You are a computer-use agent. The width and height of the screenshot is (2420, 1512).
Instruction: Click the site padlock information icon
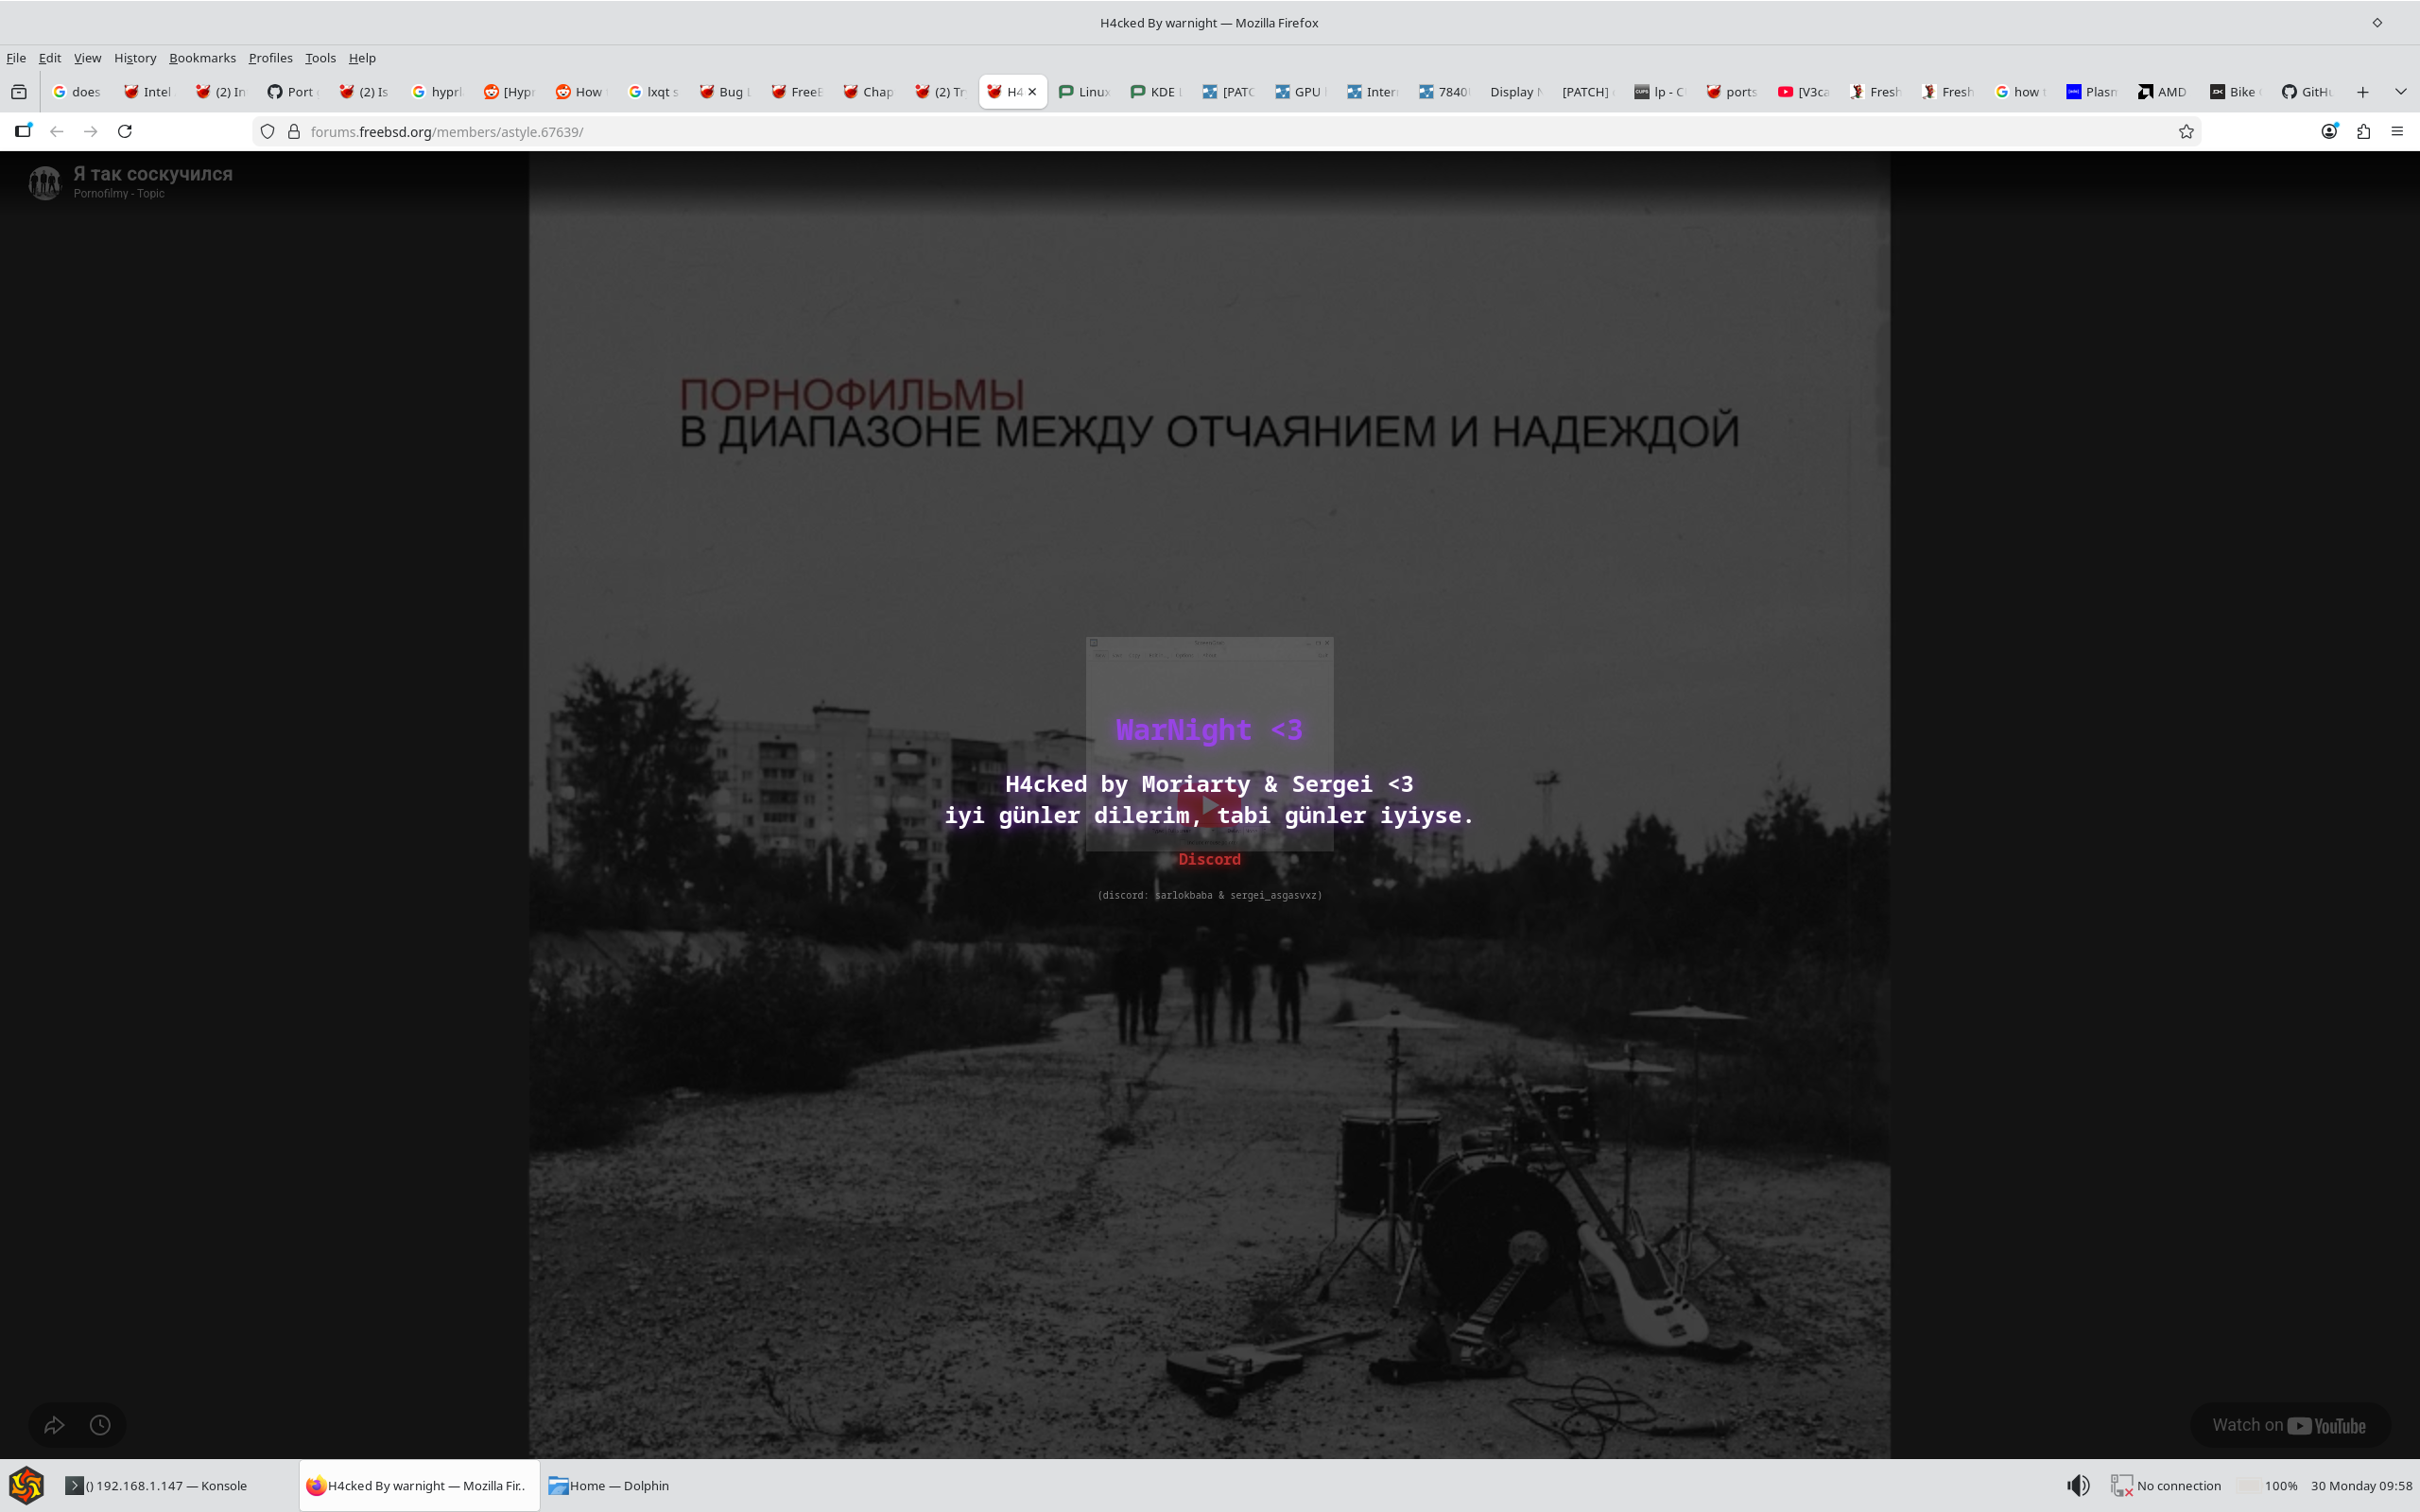pyautogui.click(x=294, y=131)
